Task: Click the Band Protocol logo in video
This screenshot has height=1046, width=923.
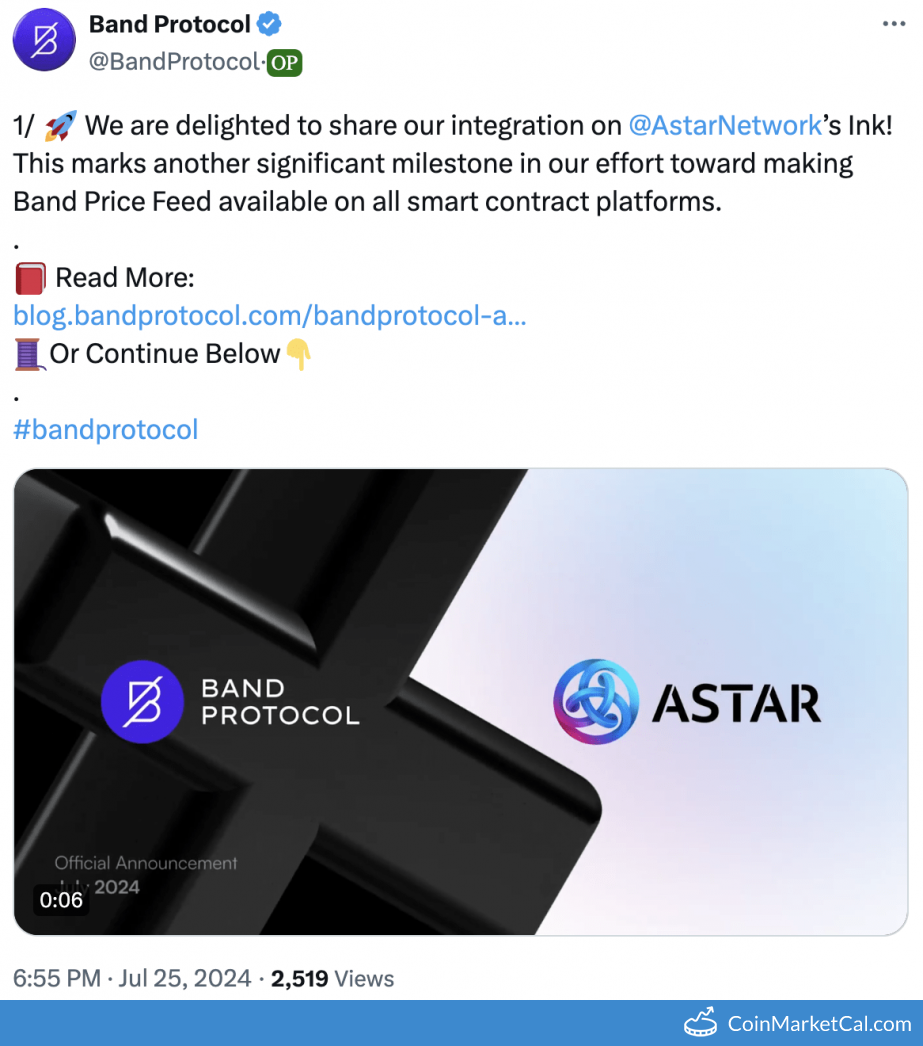Action: (x=142, y=701)
